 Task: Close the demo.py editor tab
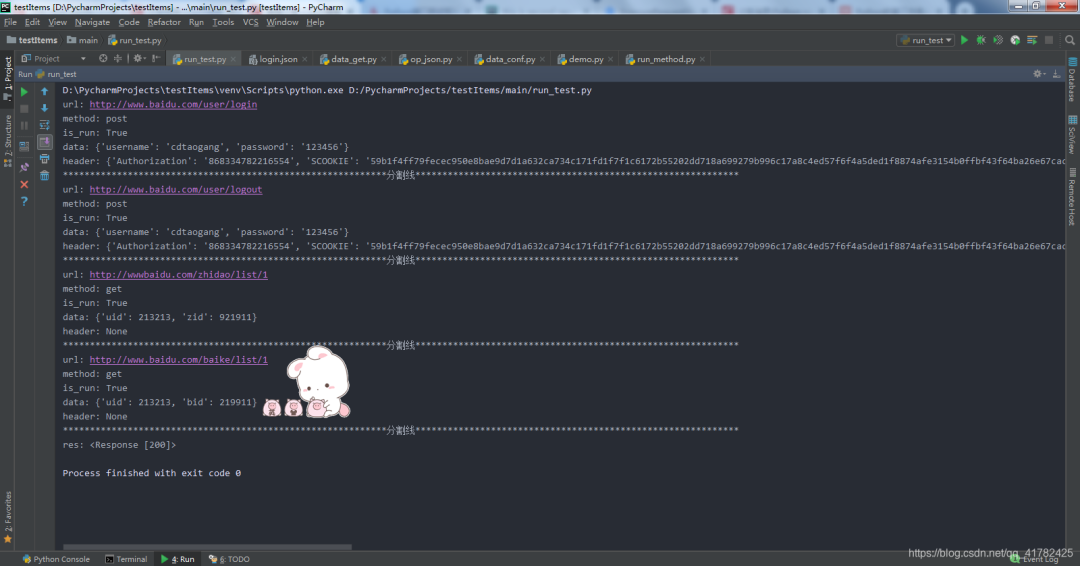(610, 59)
